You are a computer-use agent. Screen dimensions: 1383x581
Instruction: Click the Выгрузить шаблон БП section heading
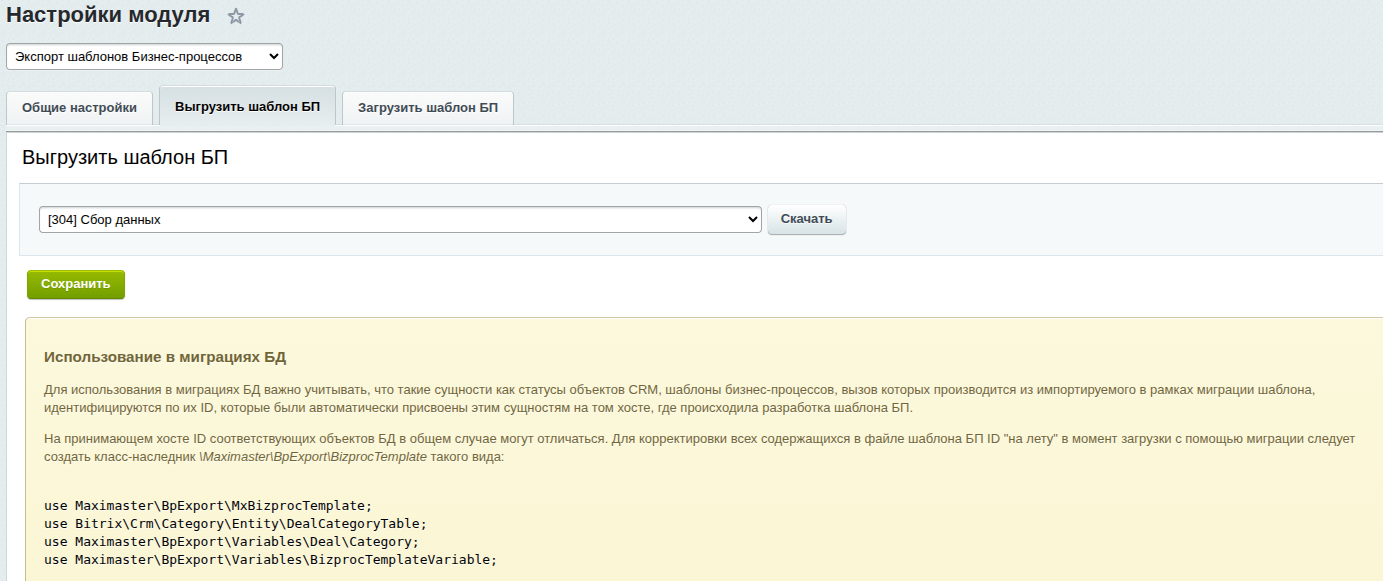click(125, 158)
